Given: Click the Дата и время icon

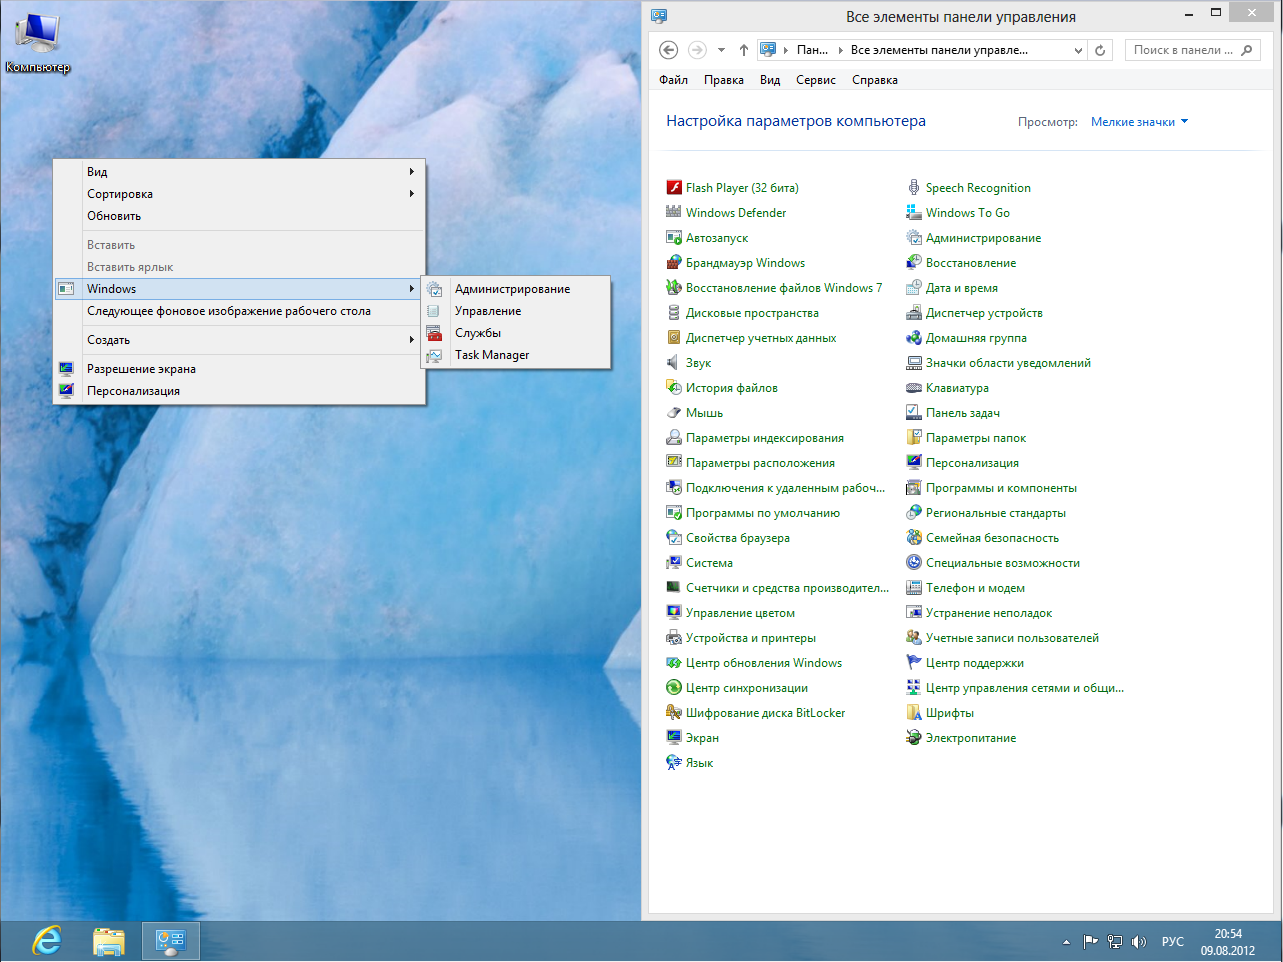Looking at the screenshot, I should tap(914, 288).
